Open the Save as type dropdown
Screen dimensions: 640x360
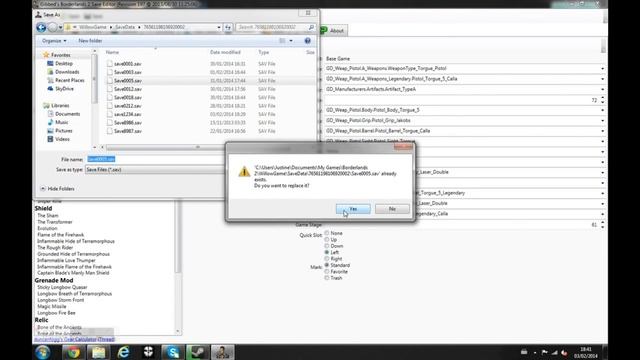pos(154,169)
